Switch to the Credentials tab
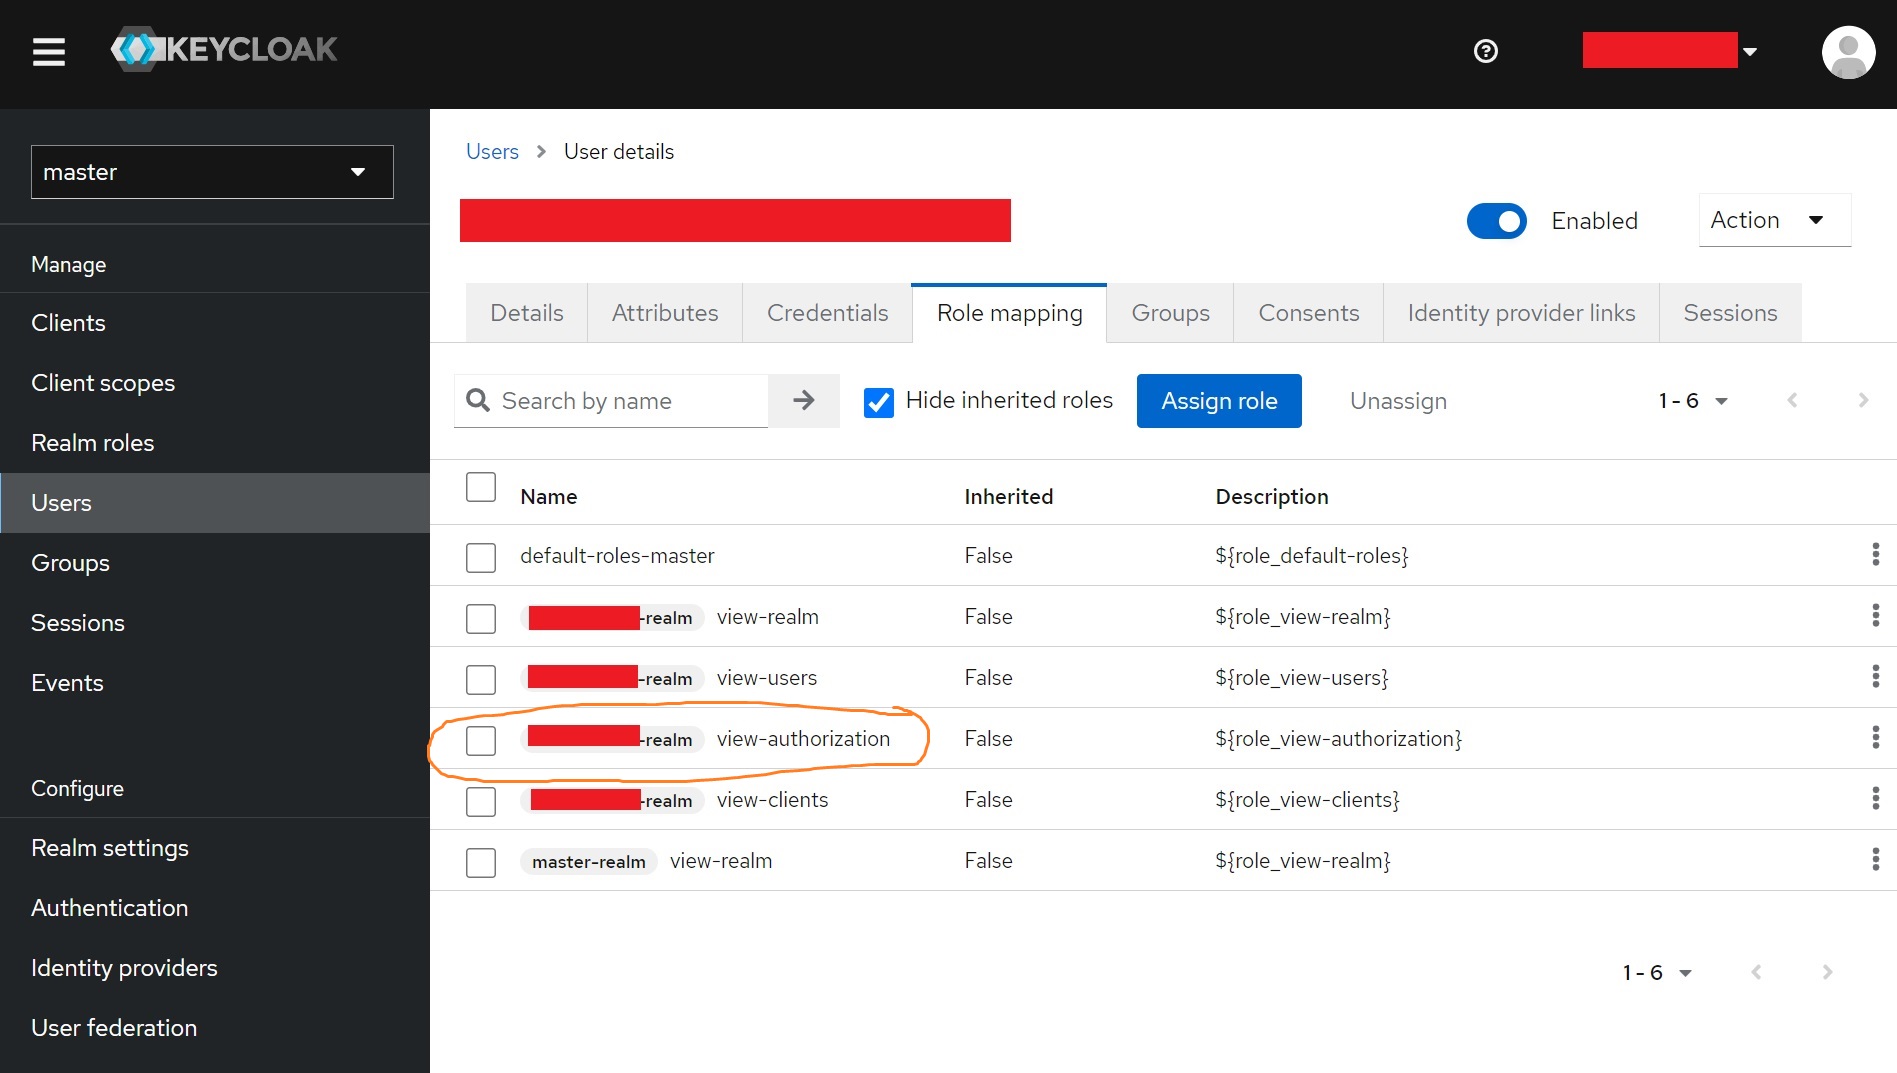The height and width of the screenshot is (1073, 1897). coord(827,312)
